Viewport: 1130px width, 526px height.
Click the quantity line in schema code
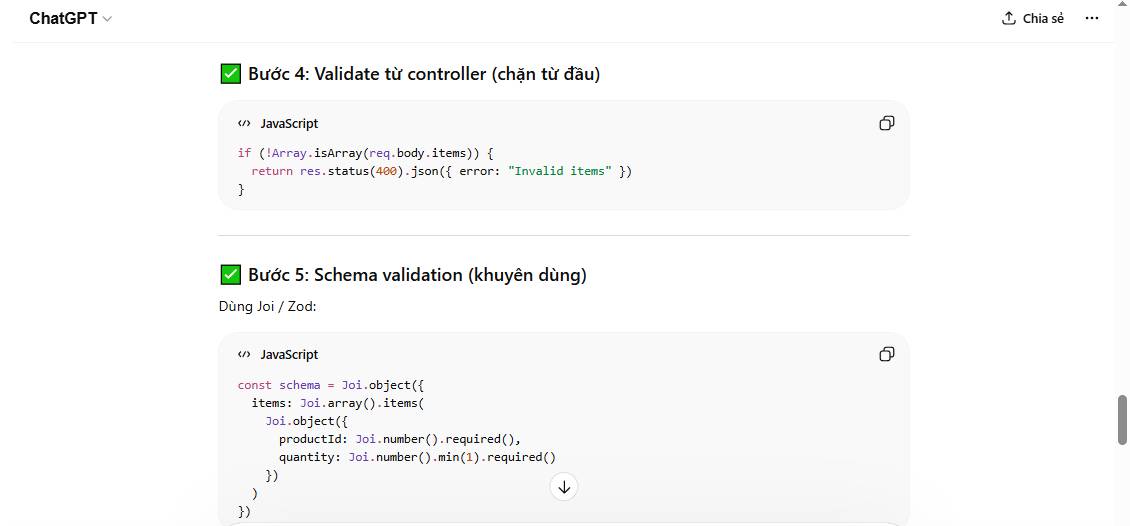click(x=417, y=457)
